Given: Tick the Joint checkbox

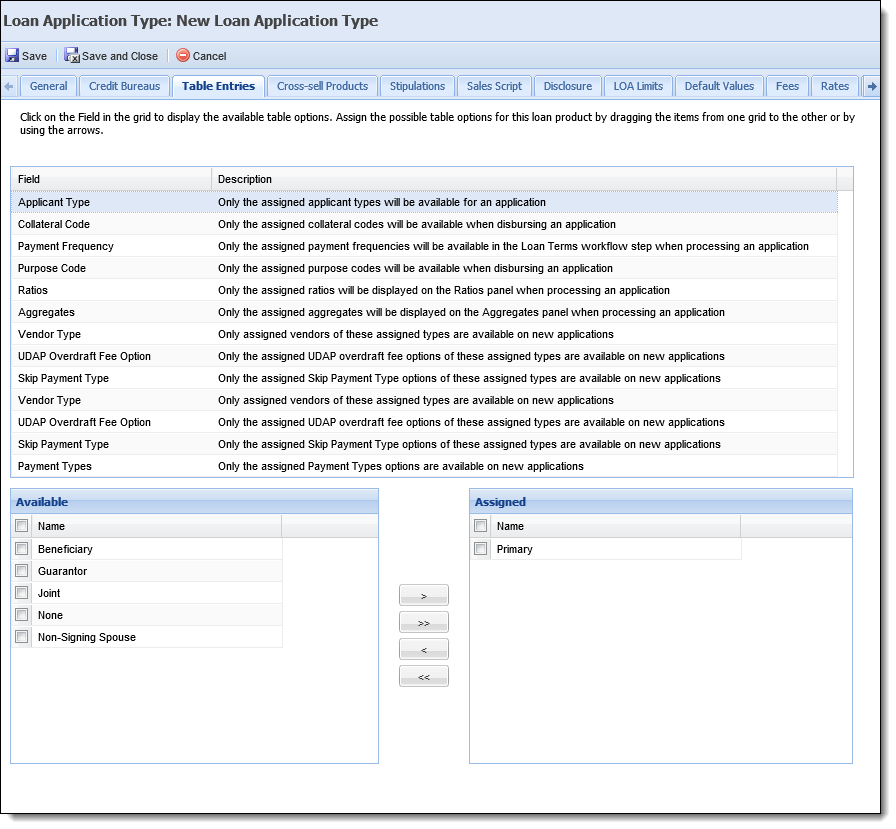Looking at the screenshot, I should tap(22, 592).
